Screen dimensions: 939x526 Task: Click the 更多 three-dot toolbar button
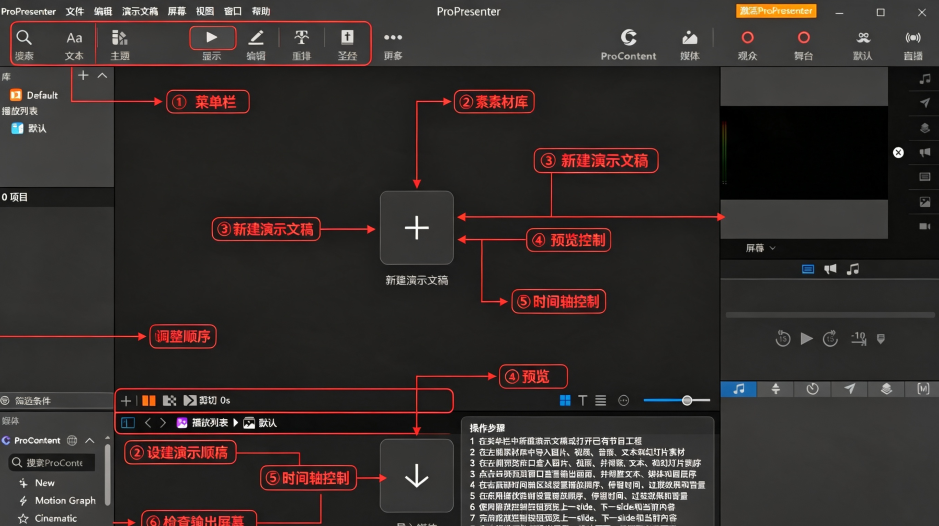(x=393, y=44)
